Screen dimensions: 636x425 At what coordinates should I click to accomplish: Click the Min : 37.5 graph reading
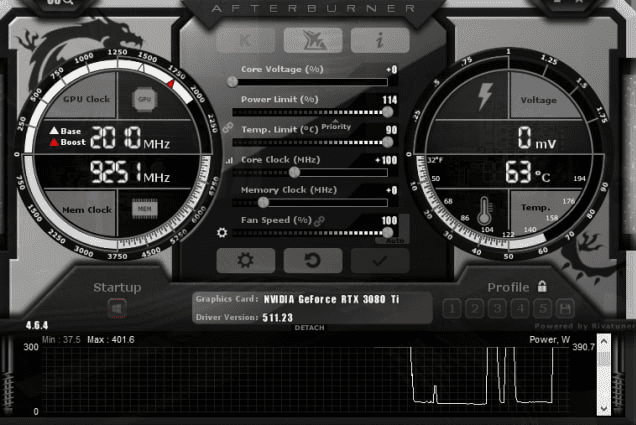[x=61, y=340]
